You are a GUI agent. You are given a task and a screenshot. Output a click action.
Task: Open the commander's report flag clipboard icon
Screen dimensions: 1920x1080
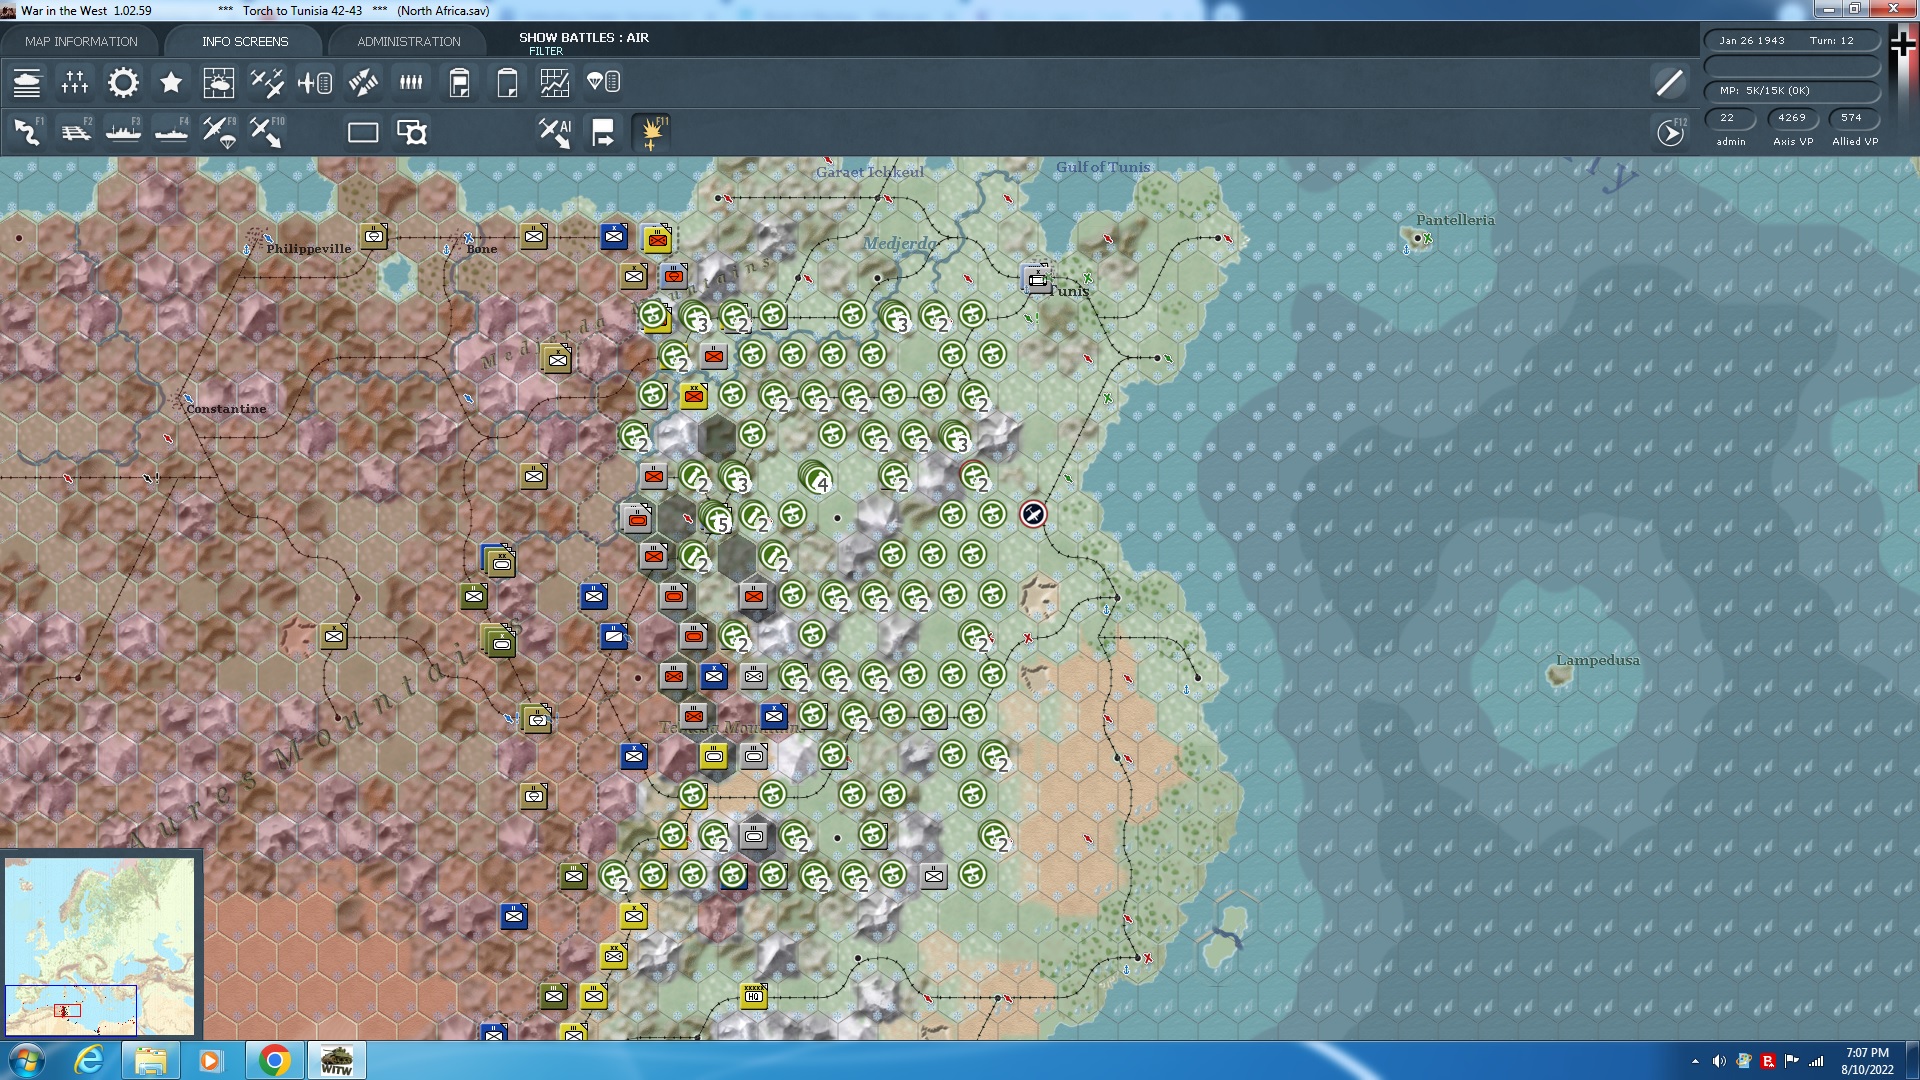(x=459, y=82)
